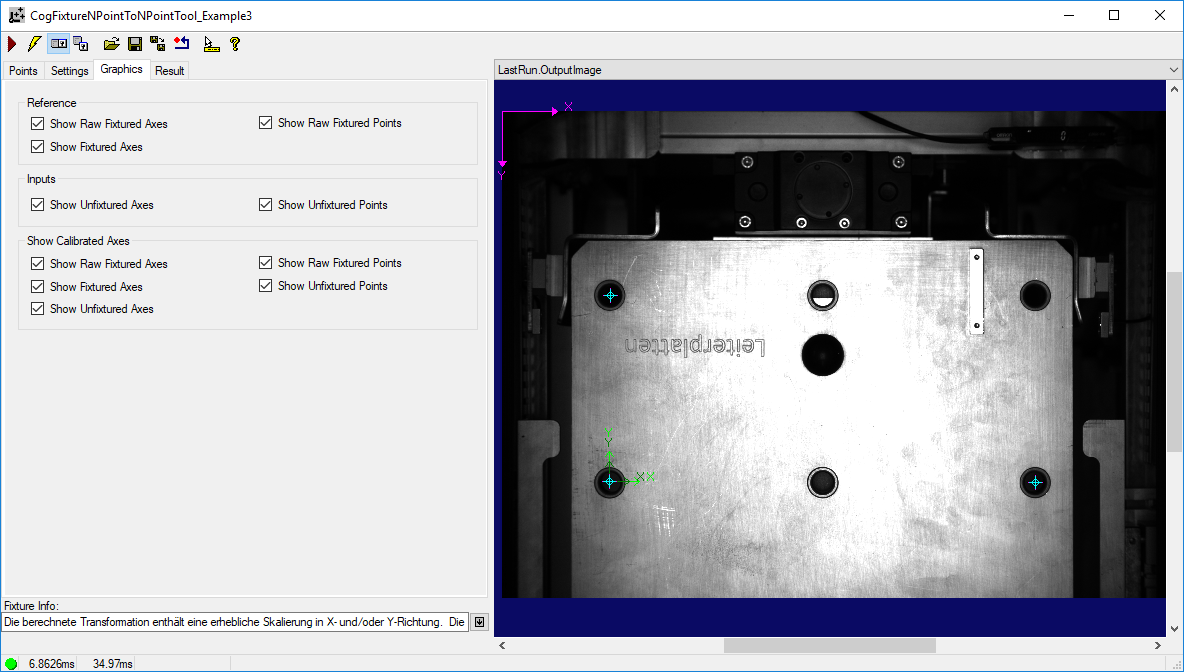
Task: Click the save floppy disk icon
Action: point(135,45)
